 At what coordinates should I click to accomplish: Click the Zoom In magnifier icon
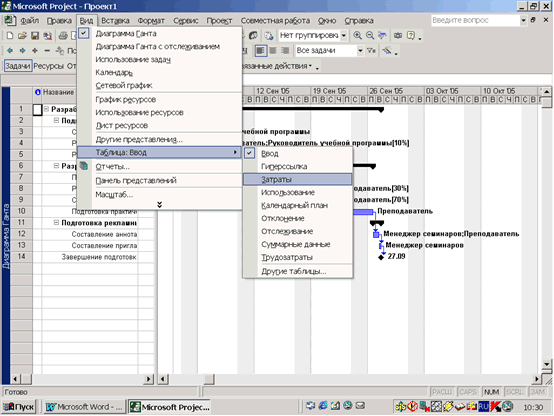pos(358,35)
